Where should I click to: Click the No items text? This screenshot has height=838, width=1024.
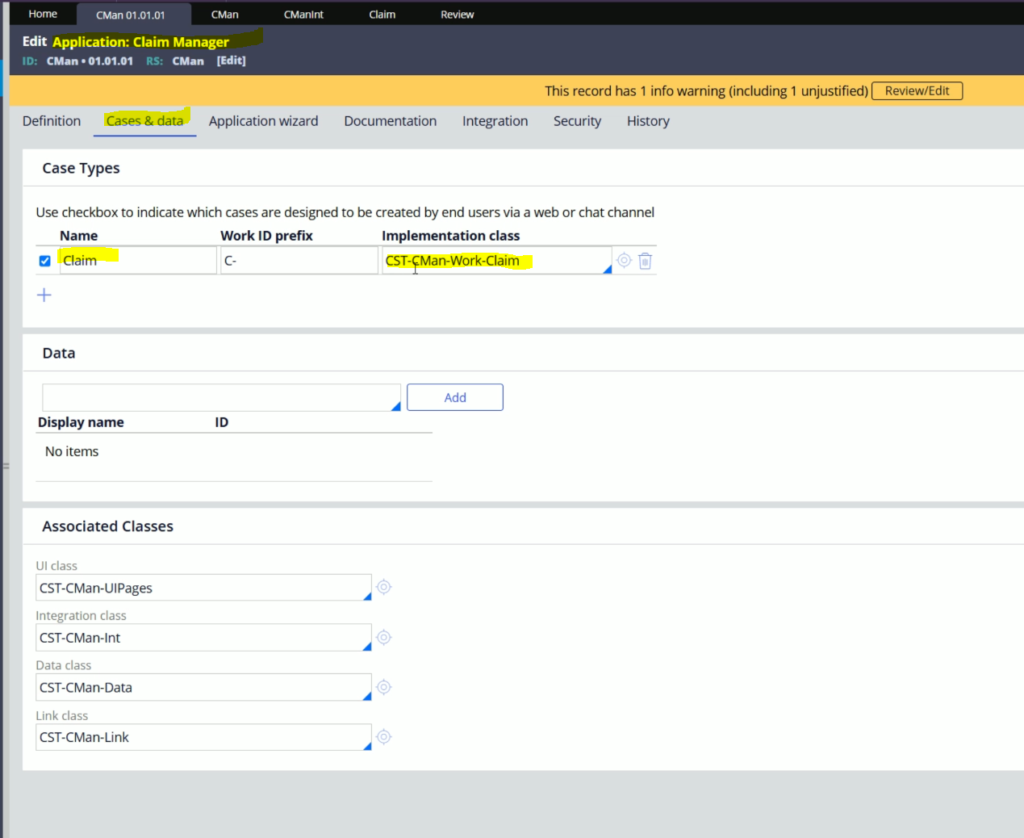coord(72,451)
